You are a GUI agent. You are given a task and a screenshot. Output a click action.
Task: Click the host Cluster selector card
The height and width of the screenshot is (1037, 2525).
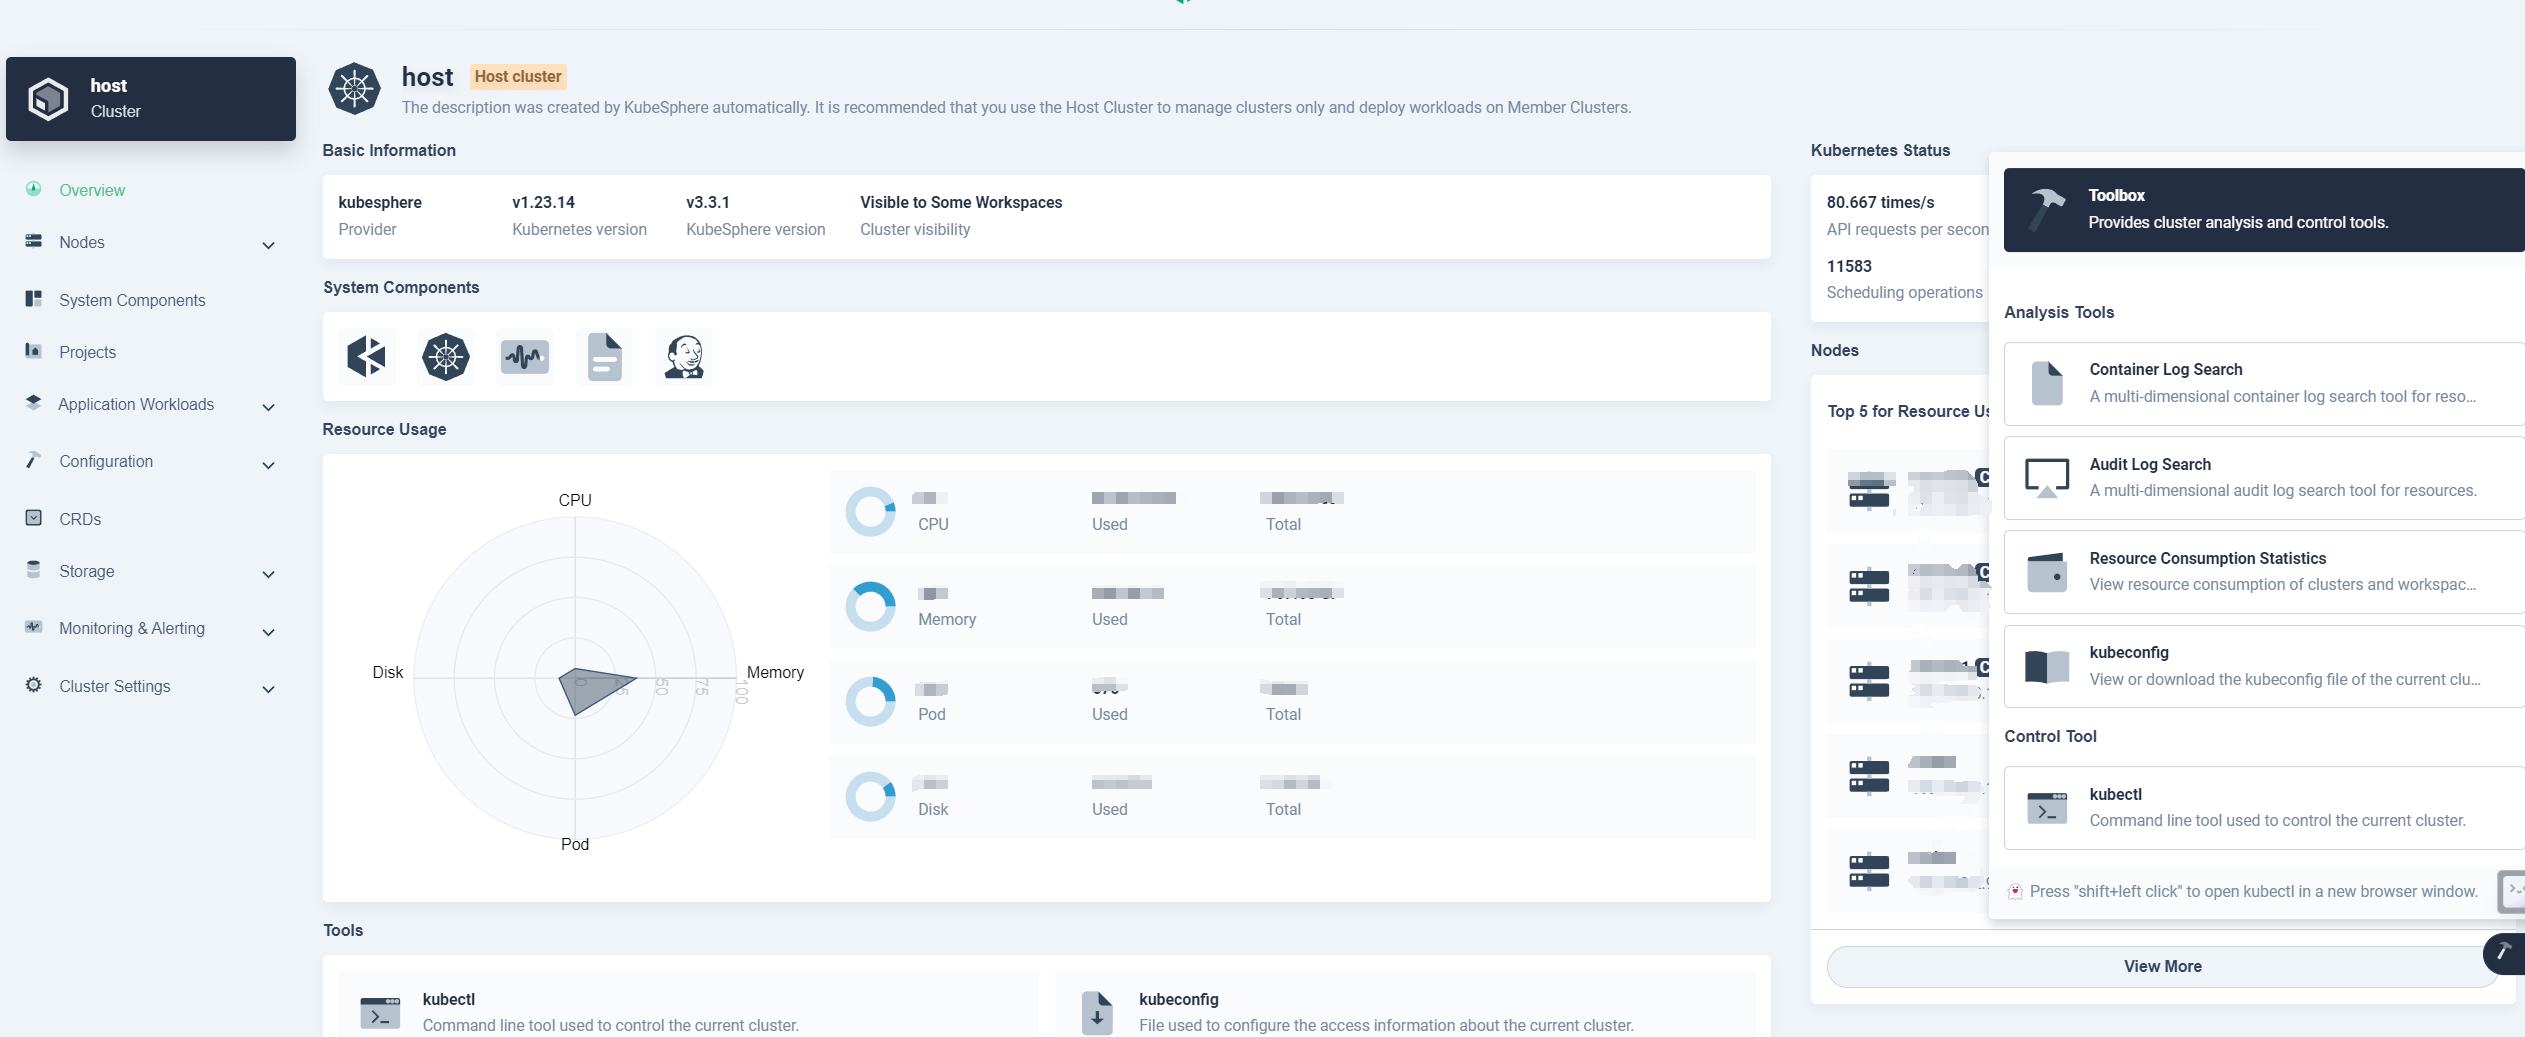[151, 99]
